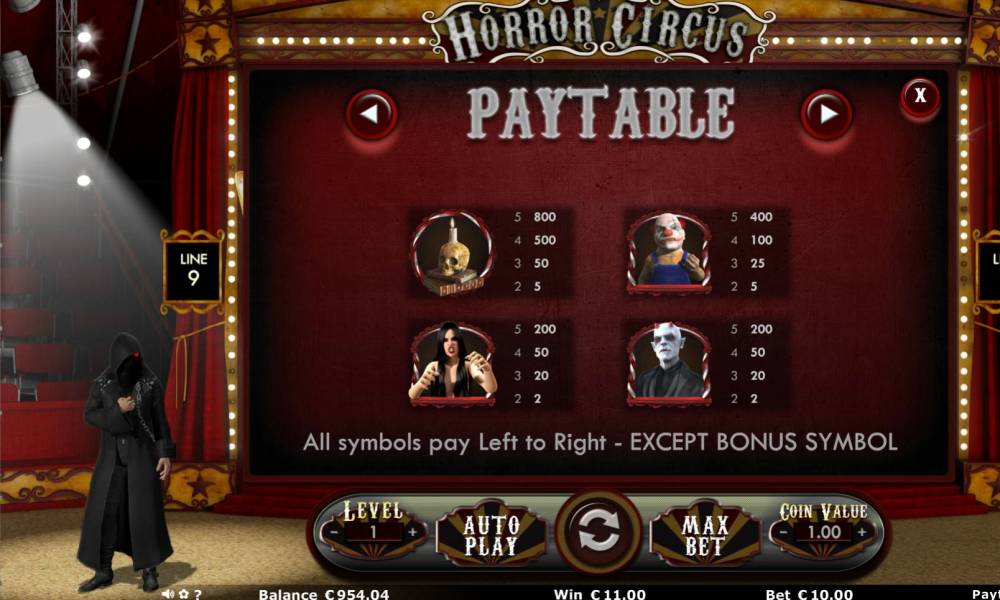The image size is (1000, 600).
Task: Decrease bet level with minus button
Action: click(334, 532)
